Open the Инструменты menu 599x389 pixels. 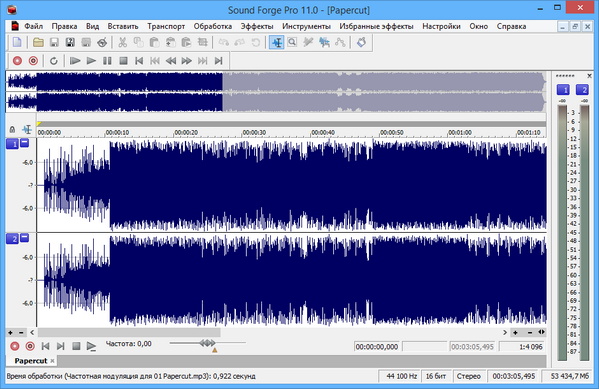tap(306, 26)
